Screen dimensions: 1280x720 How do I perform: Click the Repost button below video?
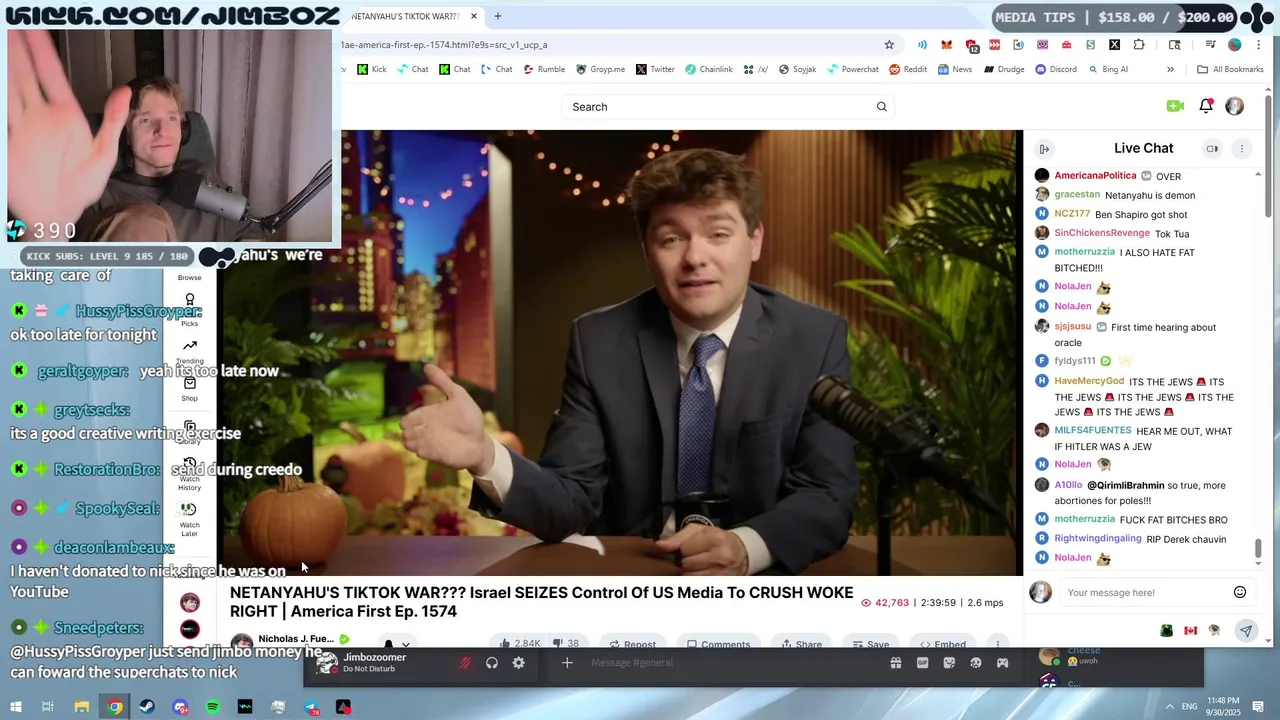(x=632, y=645)
